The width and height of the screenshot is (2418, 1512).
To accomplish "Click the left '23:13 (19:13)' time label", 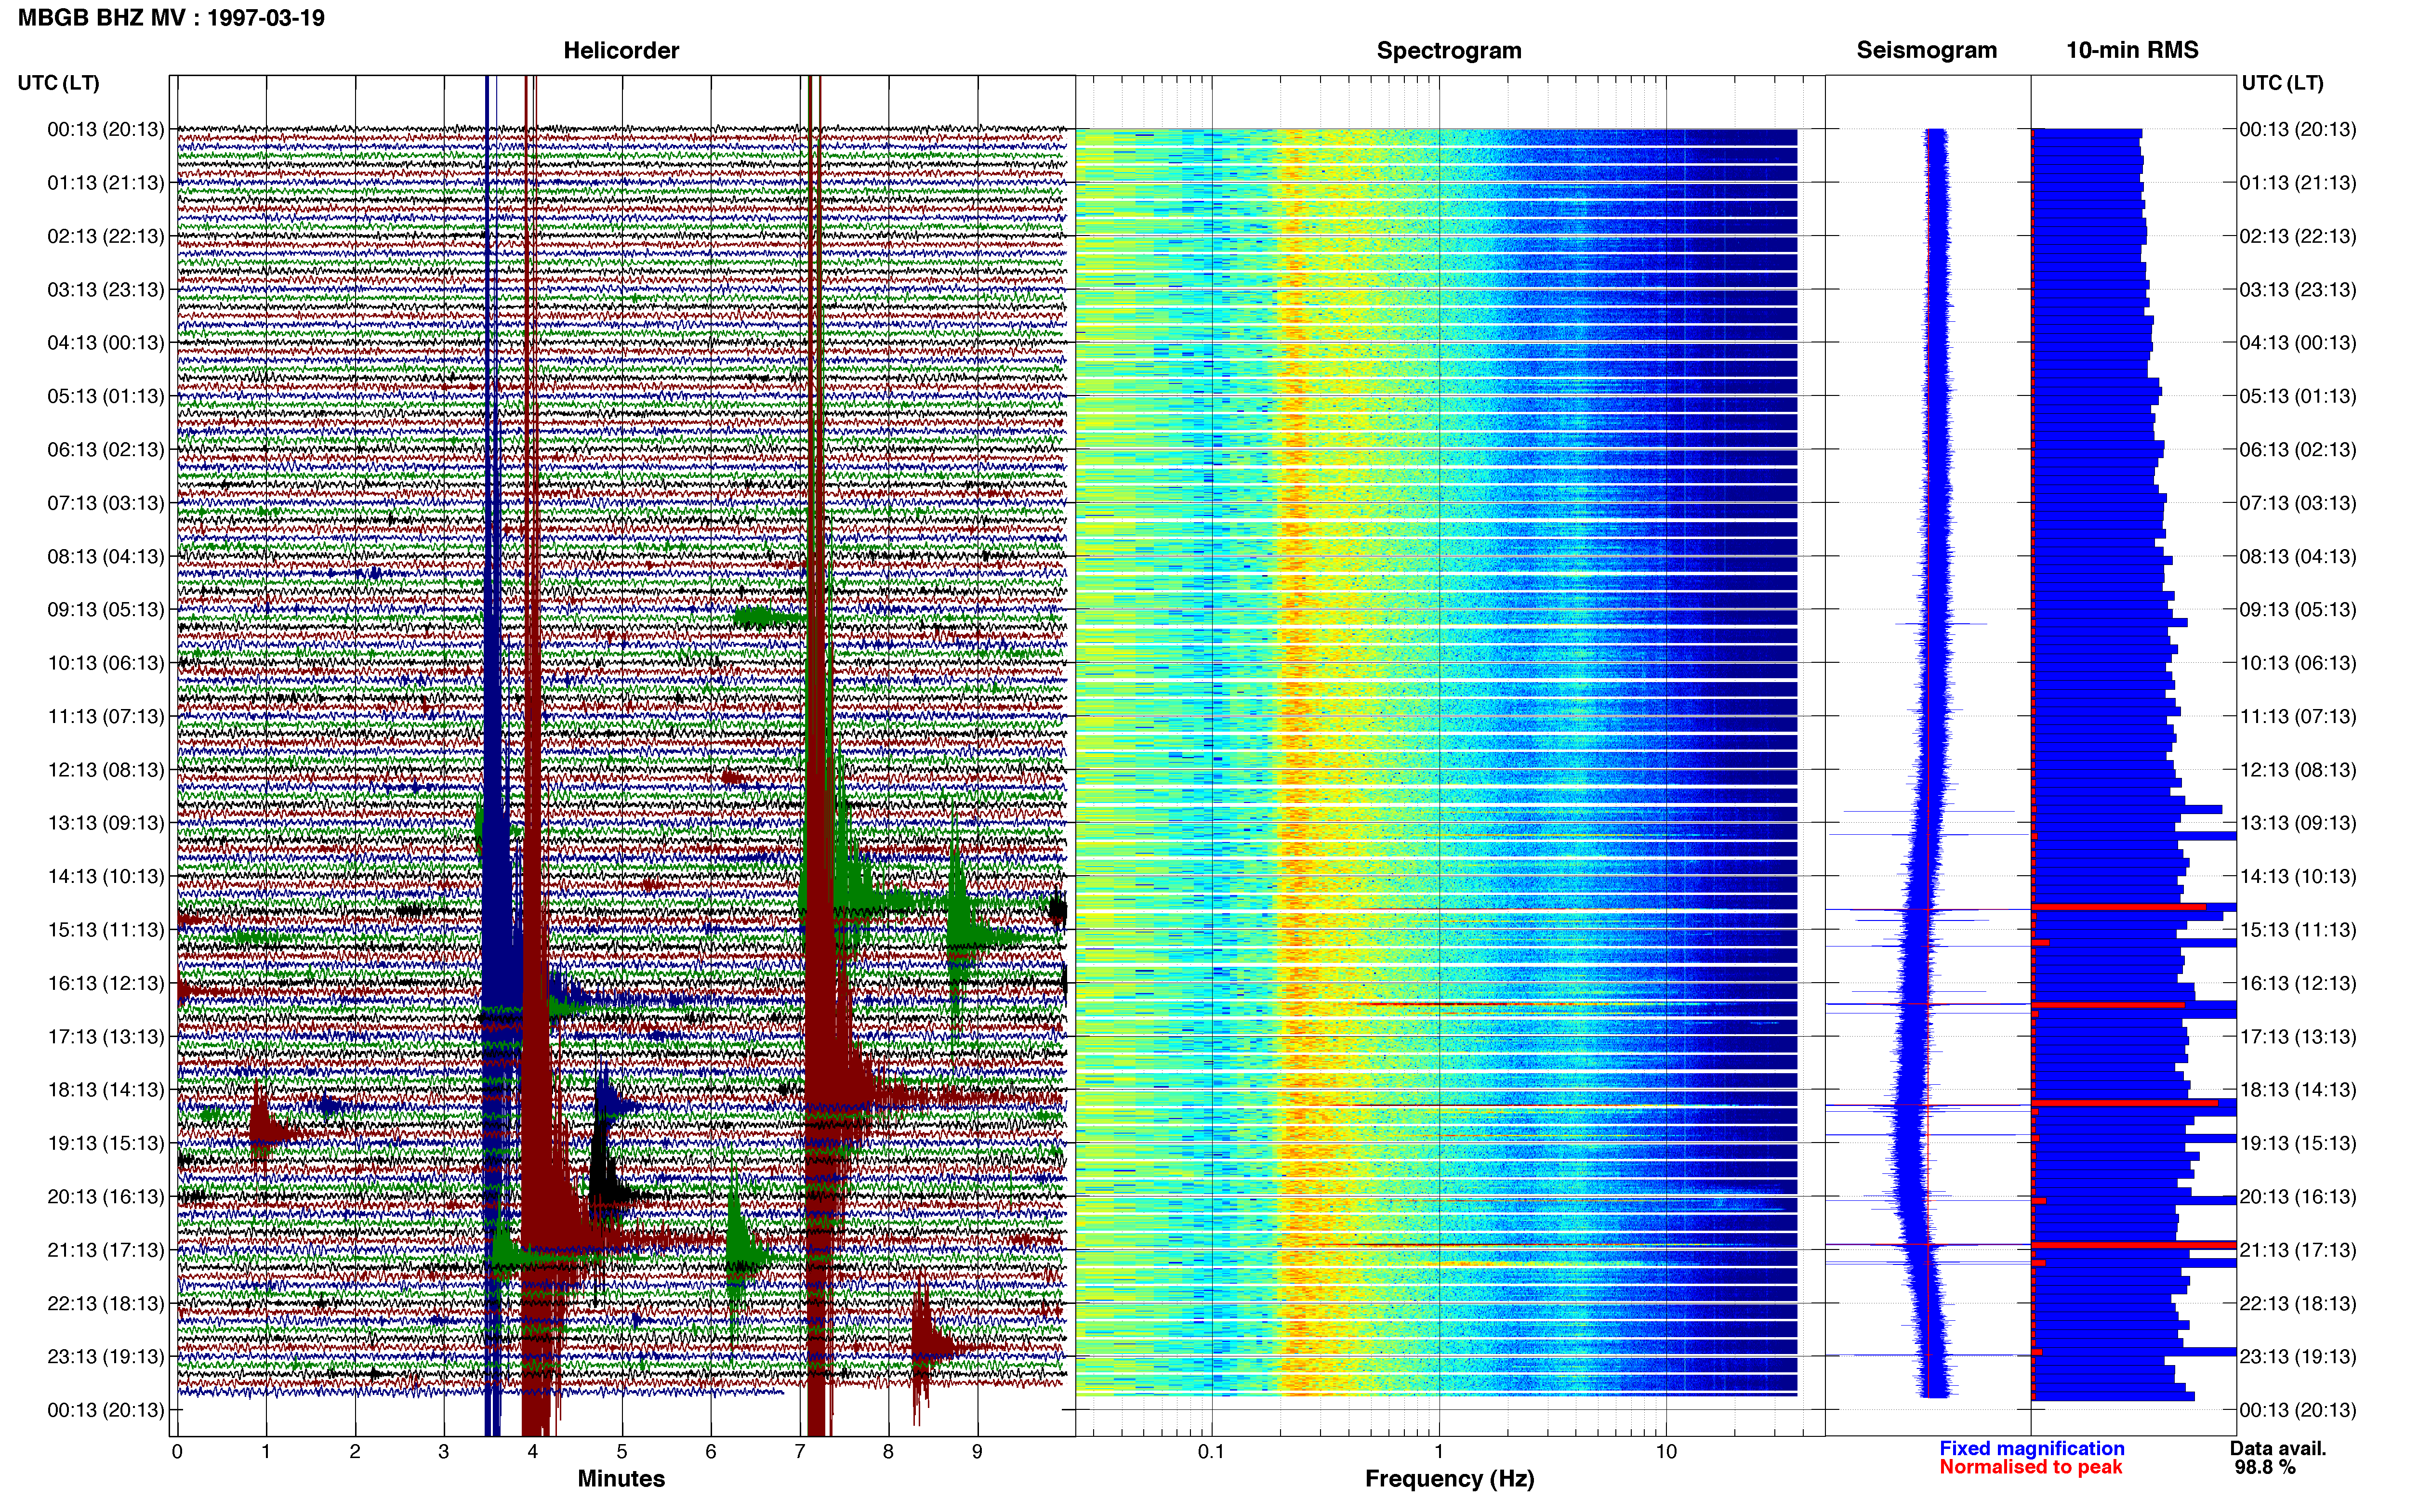I will pyautogui.click(x=106, y=1357).
